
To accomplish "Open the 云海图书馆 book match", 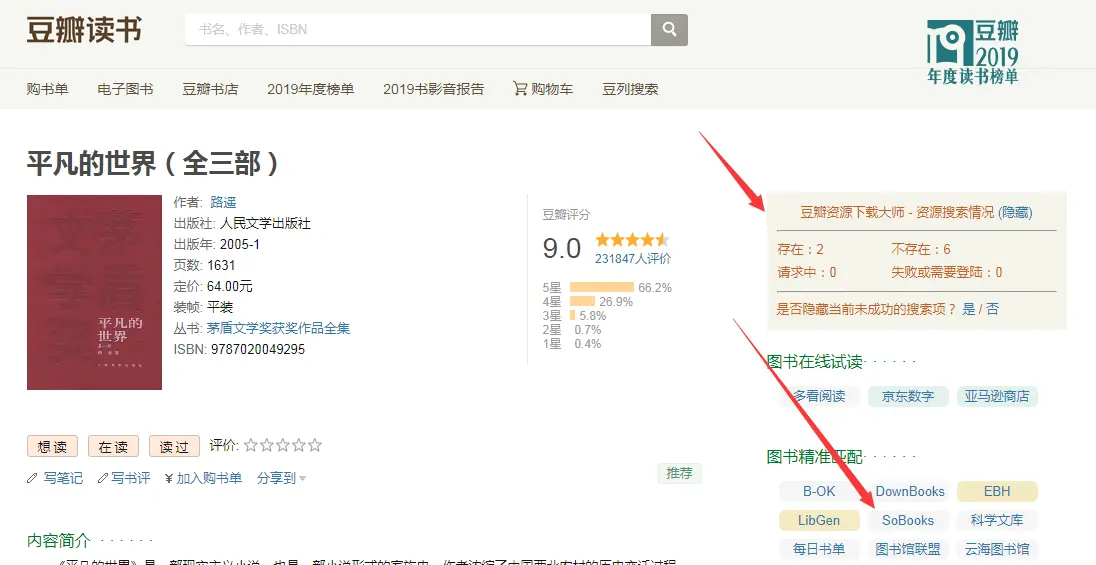I will (997, 549).
